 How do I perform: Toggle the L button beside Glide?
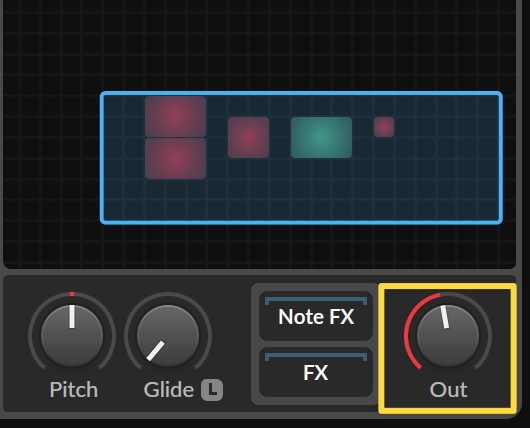[212, 390]
